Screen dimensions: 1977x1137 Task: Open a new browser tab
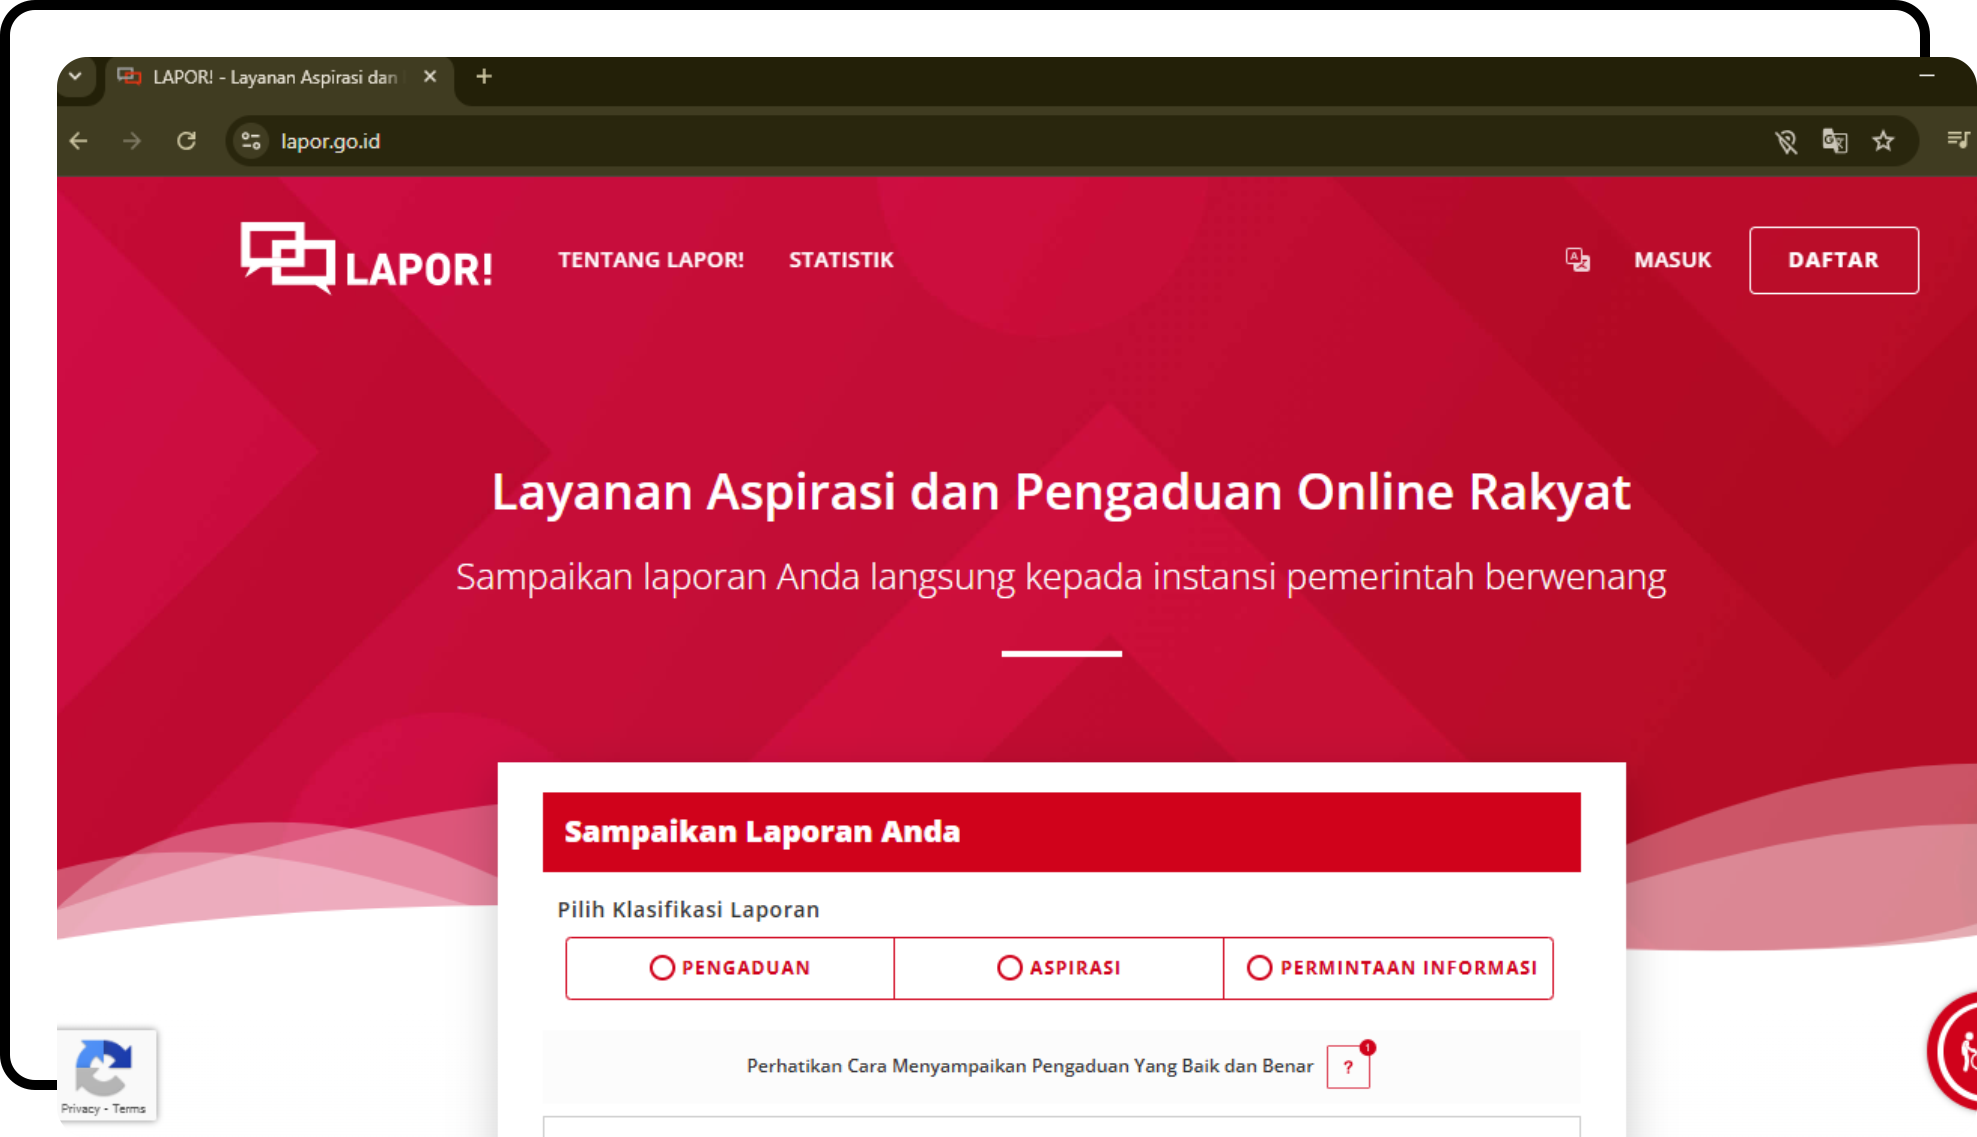pos(484,77)
